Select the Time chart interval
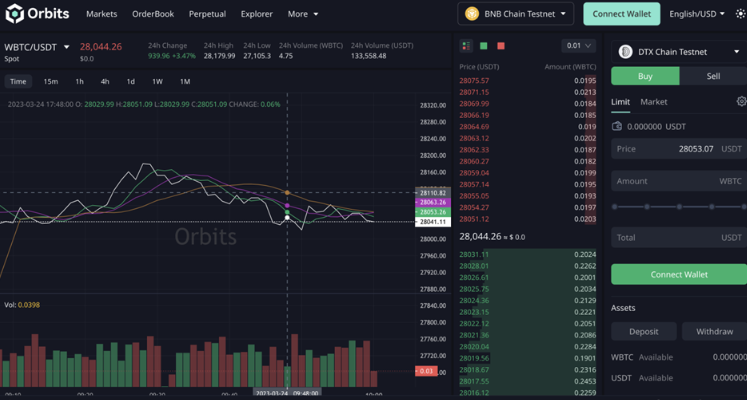747x400 pixels. coord(18,81)
